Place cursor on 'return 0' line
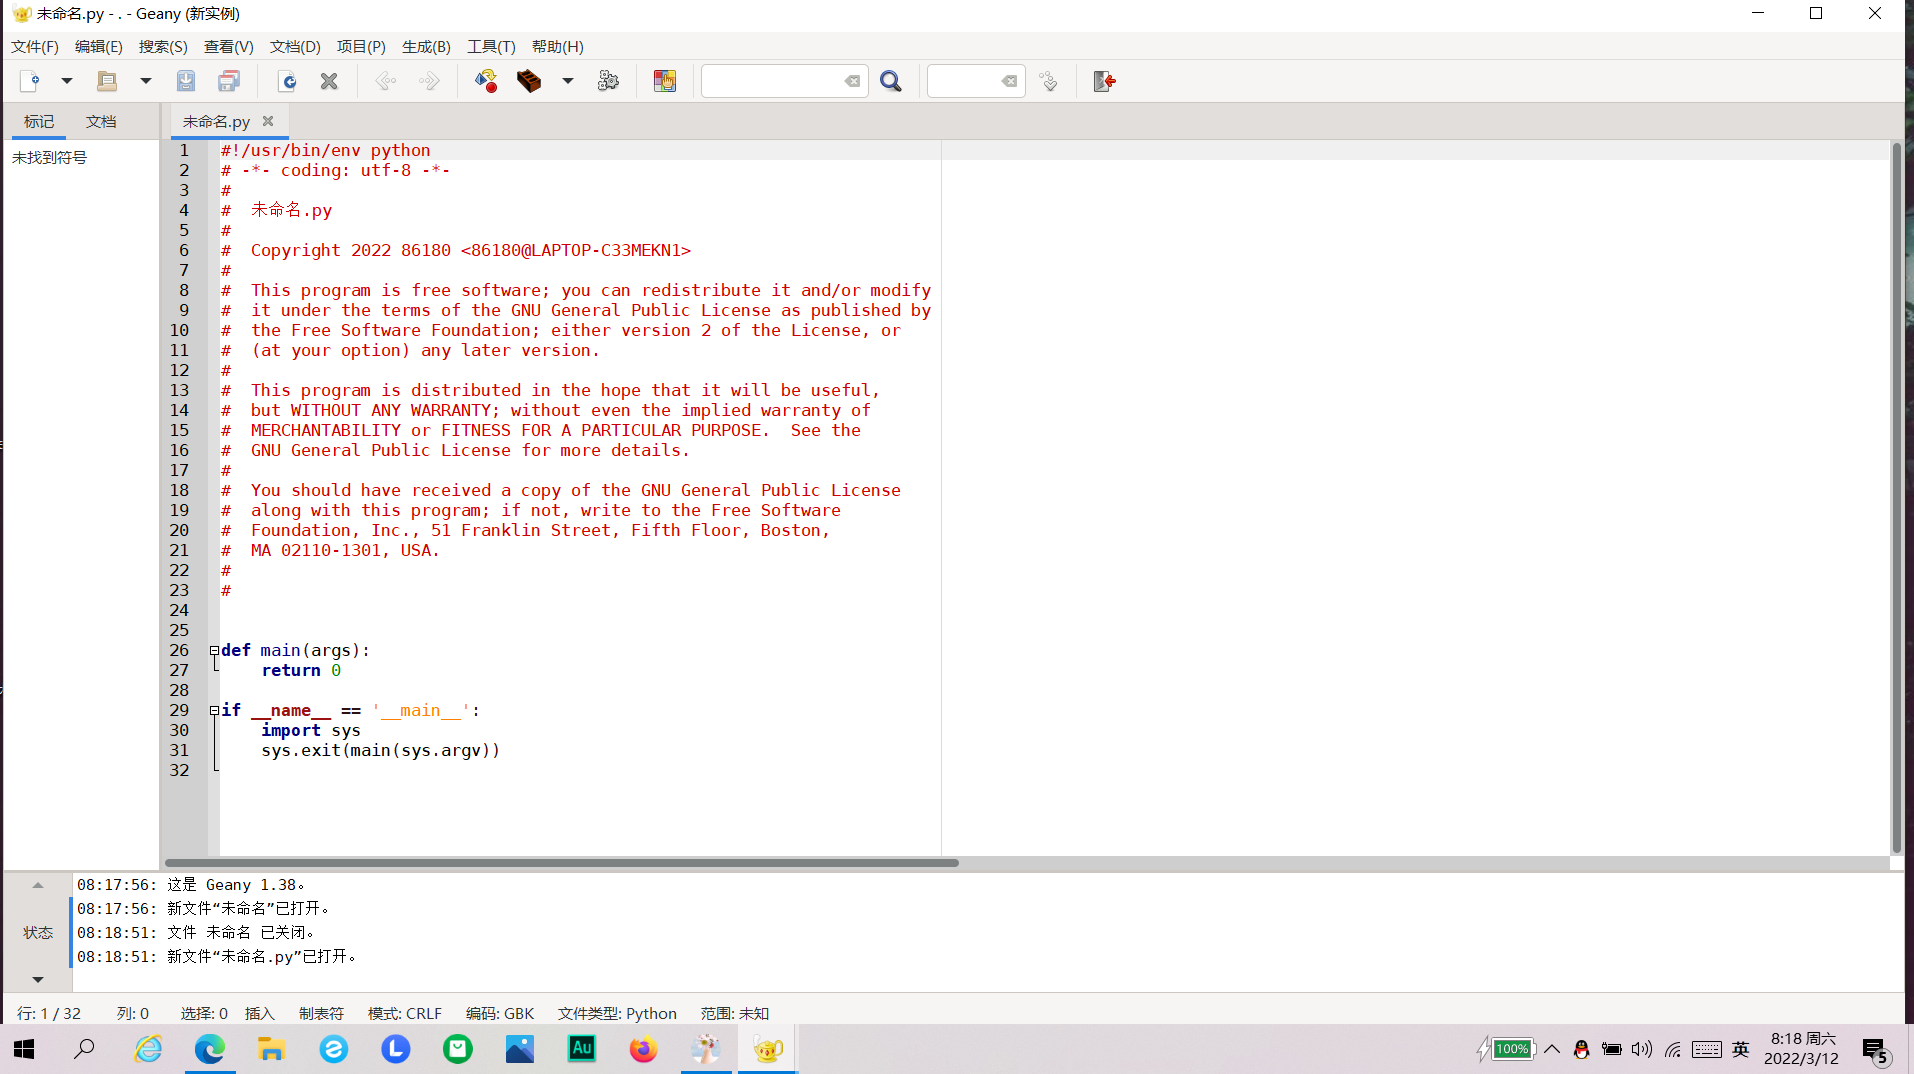Viewport: 1914px width, 1074px height. (x=301, y=670)
